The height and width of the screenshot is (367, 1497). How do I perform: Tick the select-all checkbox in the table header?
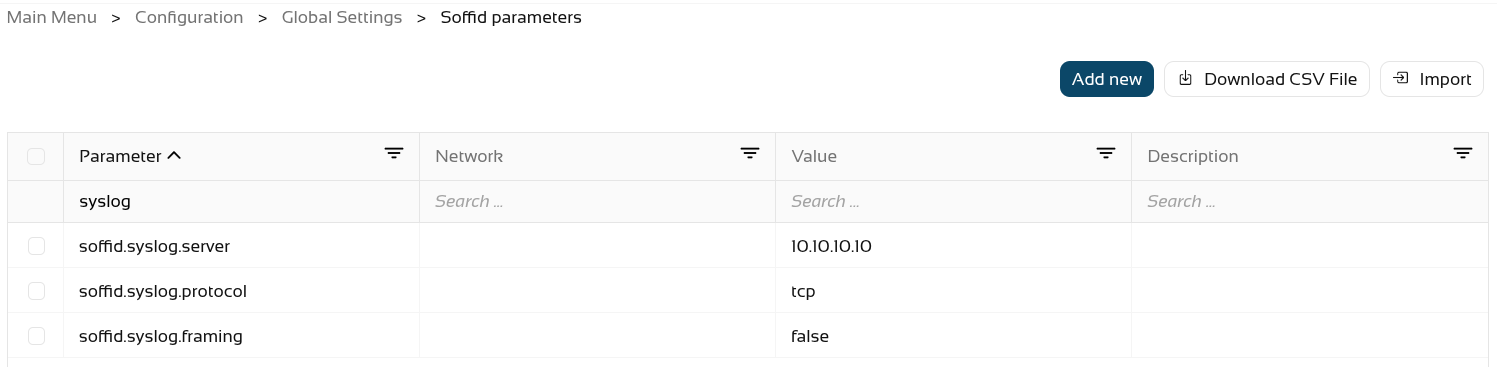[x=36, y=156]
